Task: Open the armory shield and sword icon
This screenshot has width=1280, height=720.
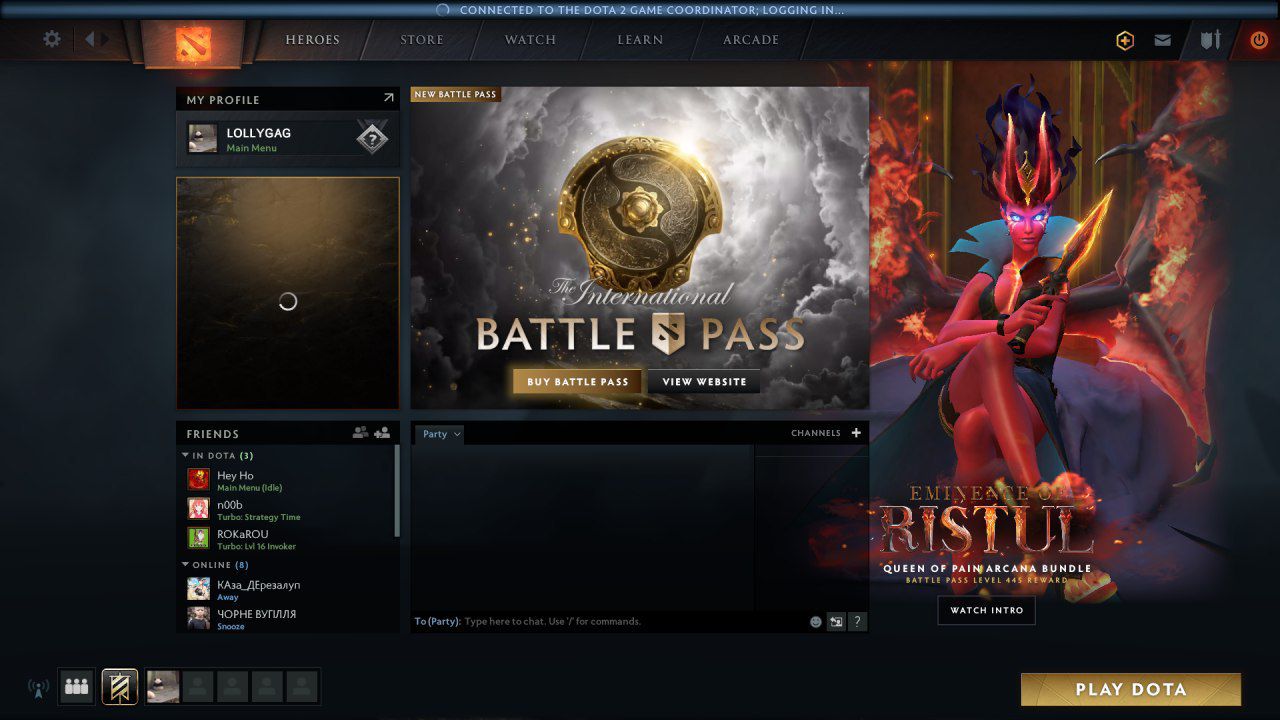Action: [x=1211, y=40]
